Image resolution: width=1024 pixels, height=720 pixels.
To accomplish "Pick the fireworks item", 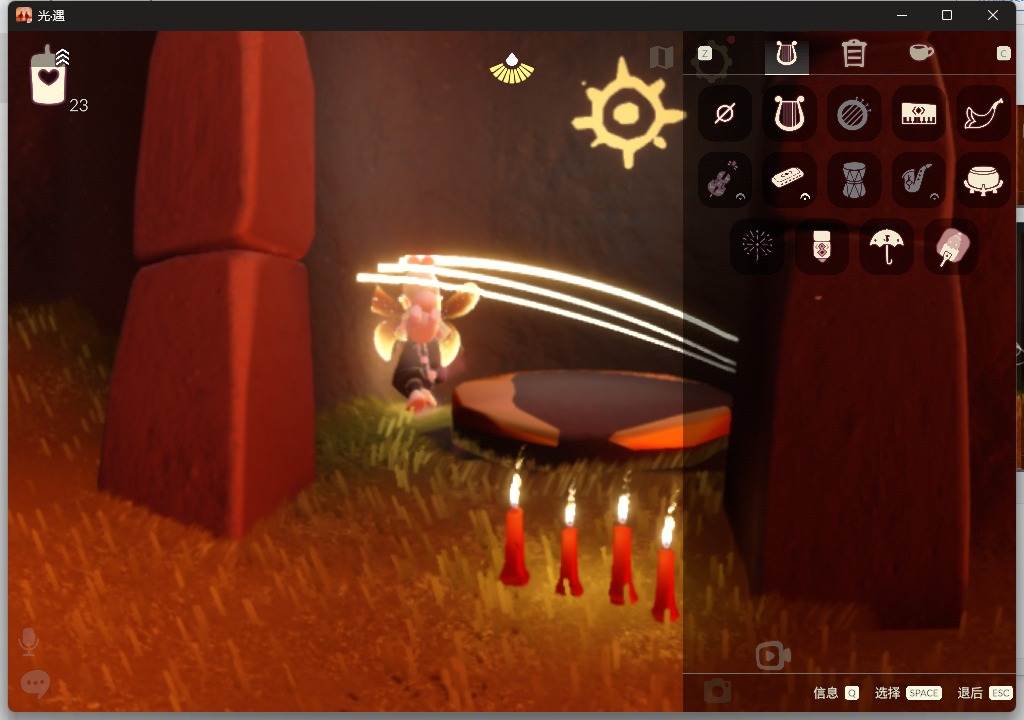I will click(757, 246).
